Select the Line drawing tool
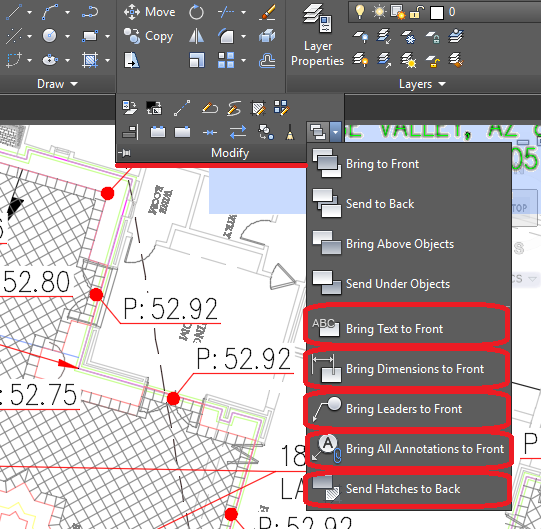This screenshot has width=541, height=529. tap(14, 12)
